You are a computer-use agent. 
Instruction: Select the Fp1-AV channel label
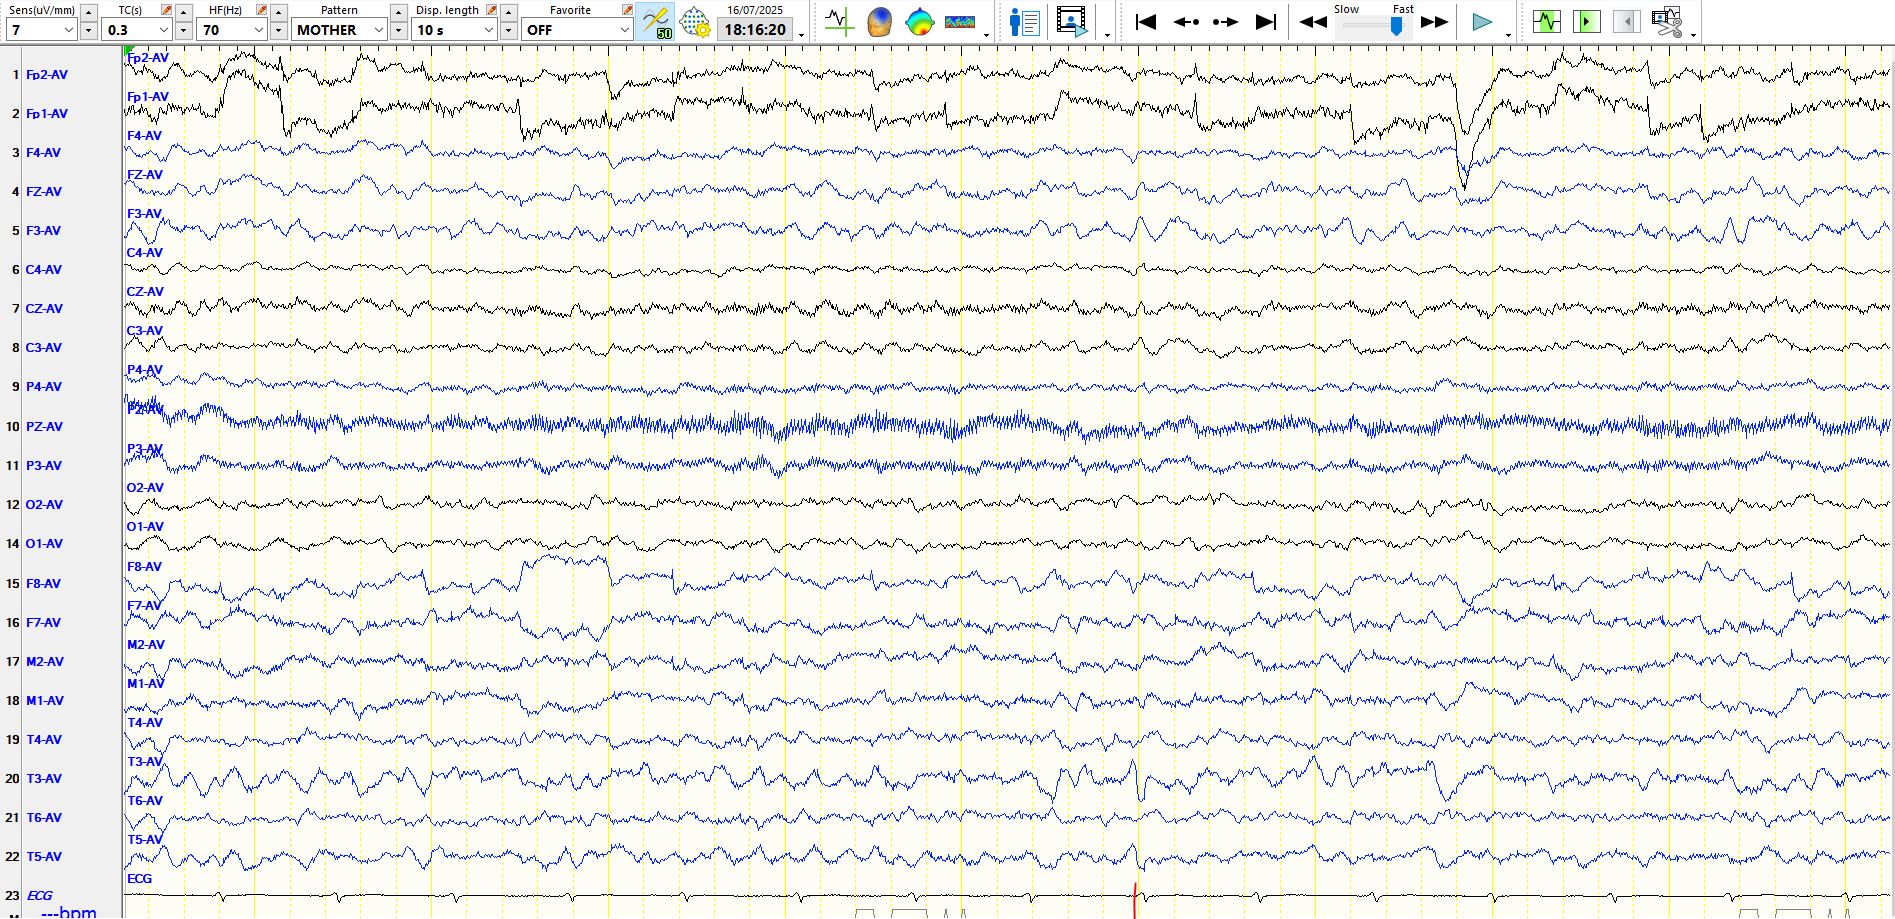point(46,114)
